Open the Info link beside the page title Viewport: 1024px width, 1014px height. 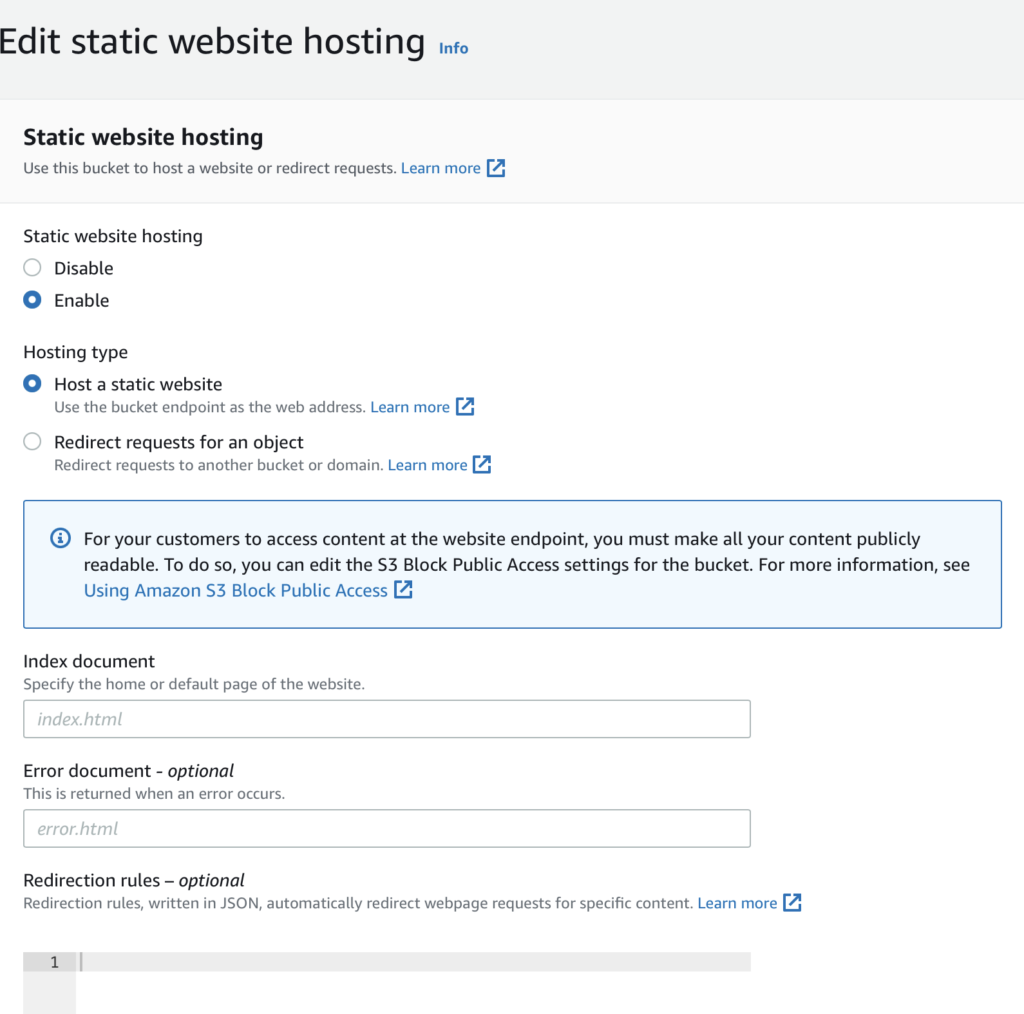(x=453, y=48)
